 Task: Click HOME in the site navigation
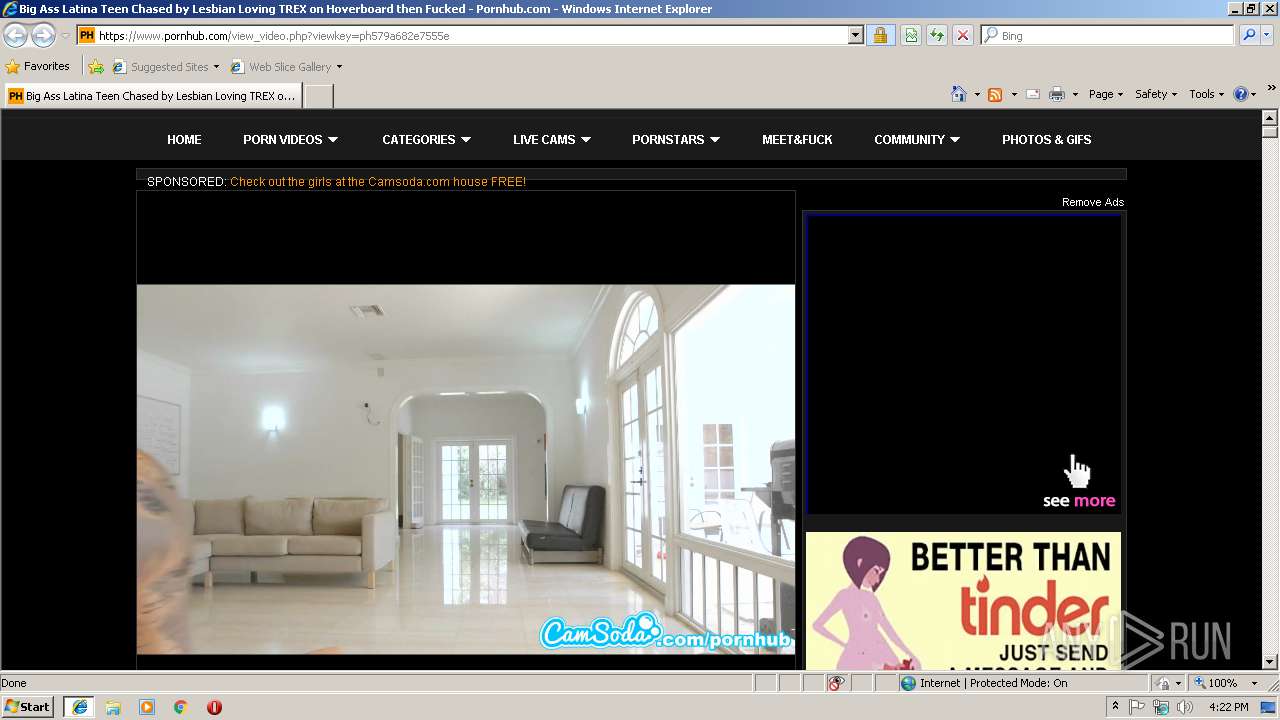click(184, 140)
